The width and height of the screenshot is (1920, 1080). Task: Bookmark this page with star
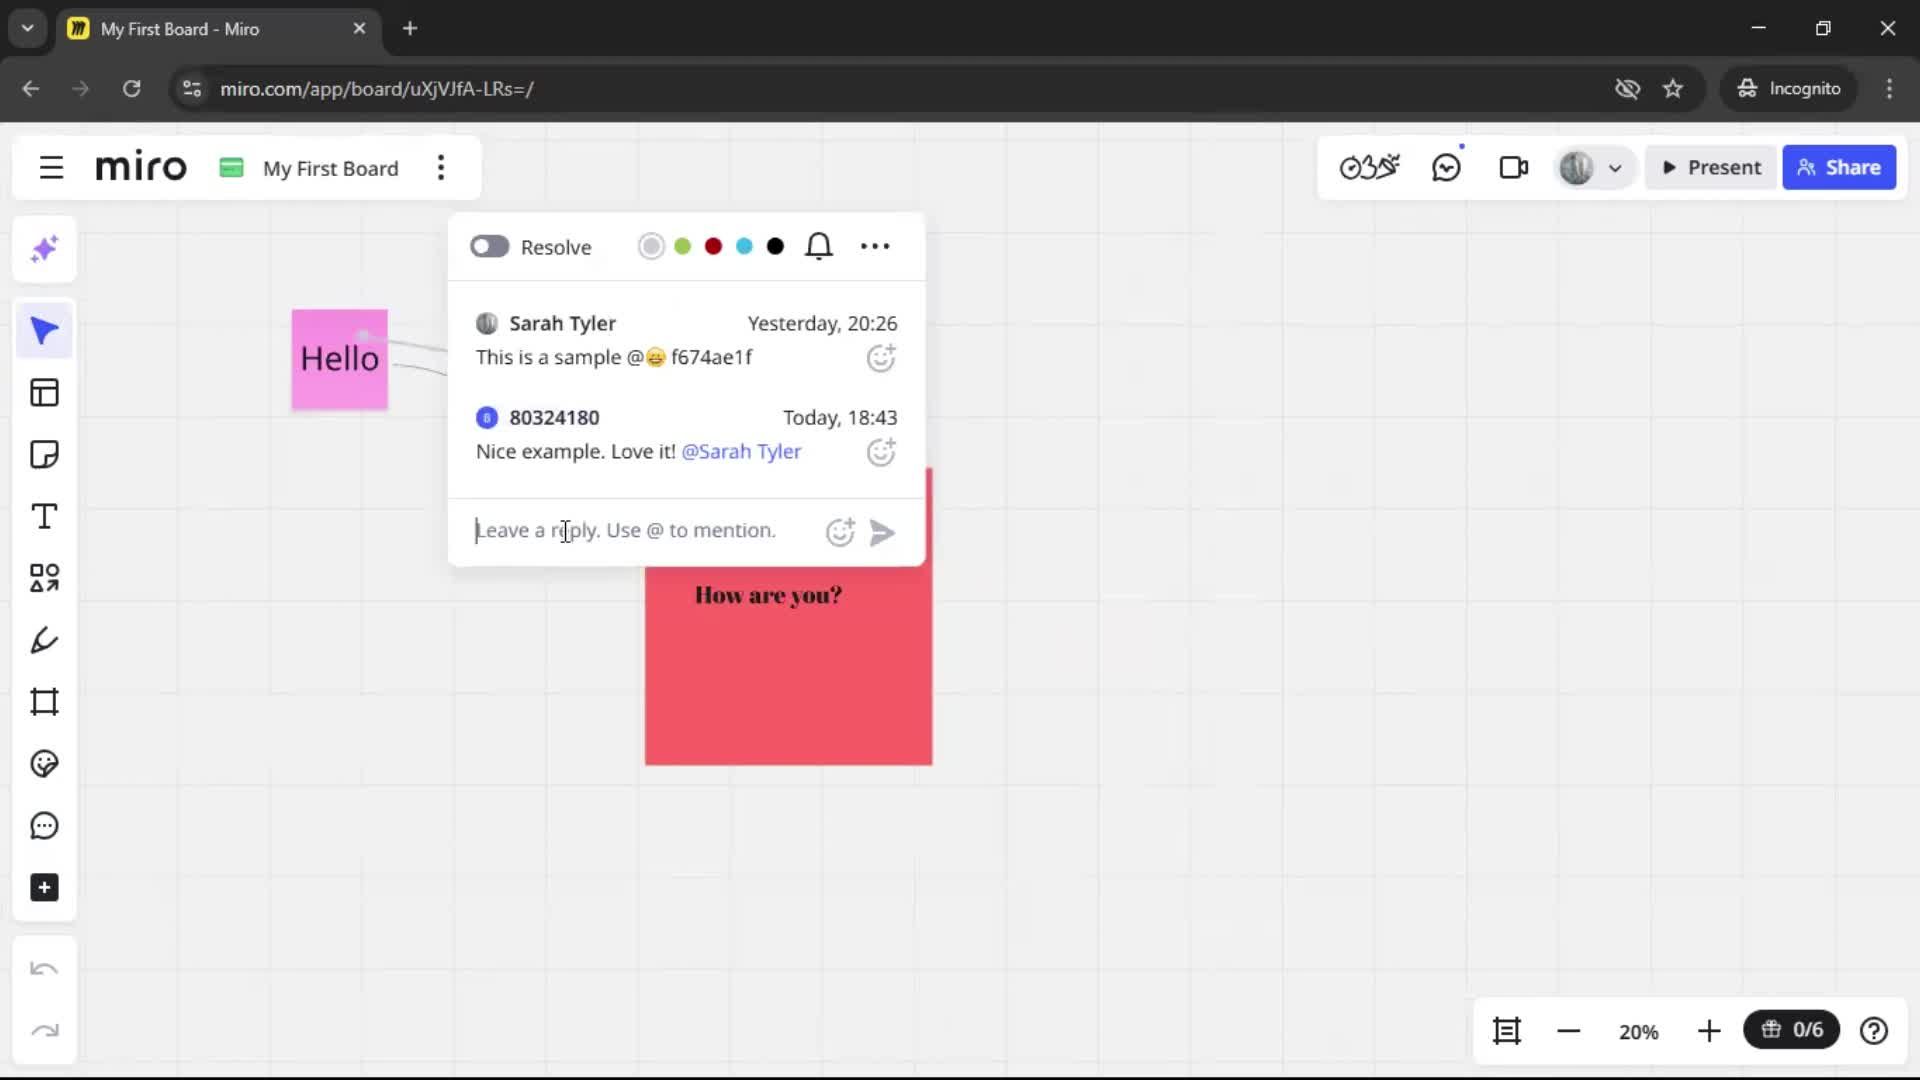[x=1673, y=89]
